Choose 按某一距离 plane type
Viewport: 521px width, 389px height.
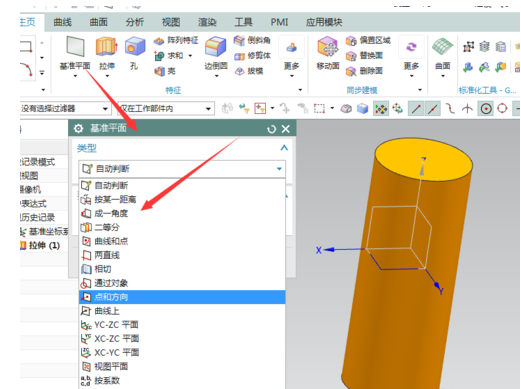click(x=182, y=199)
